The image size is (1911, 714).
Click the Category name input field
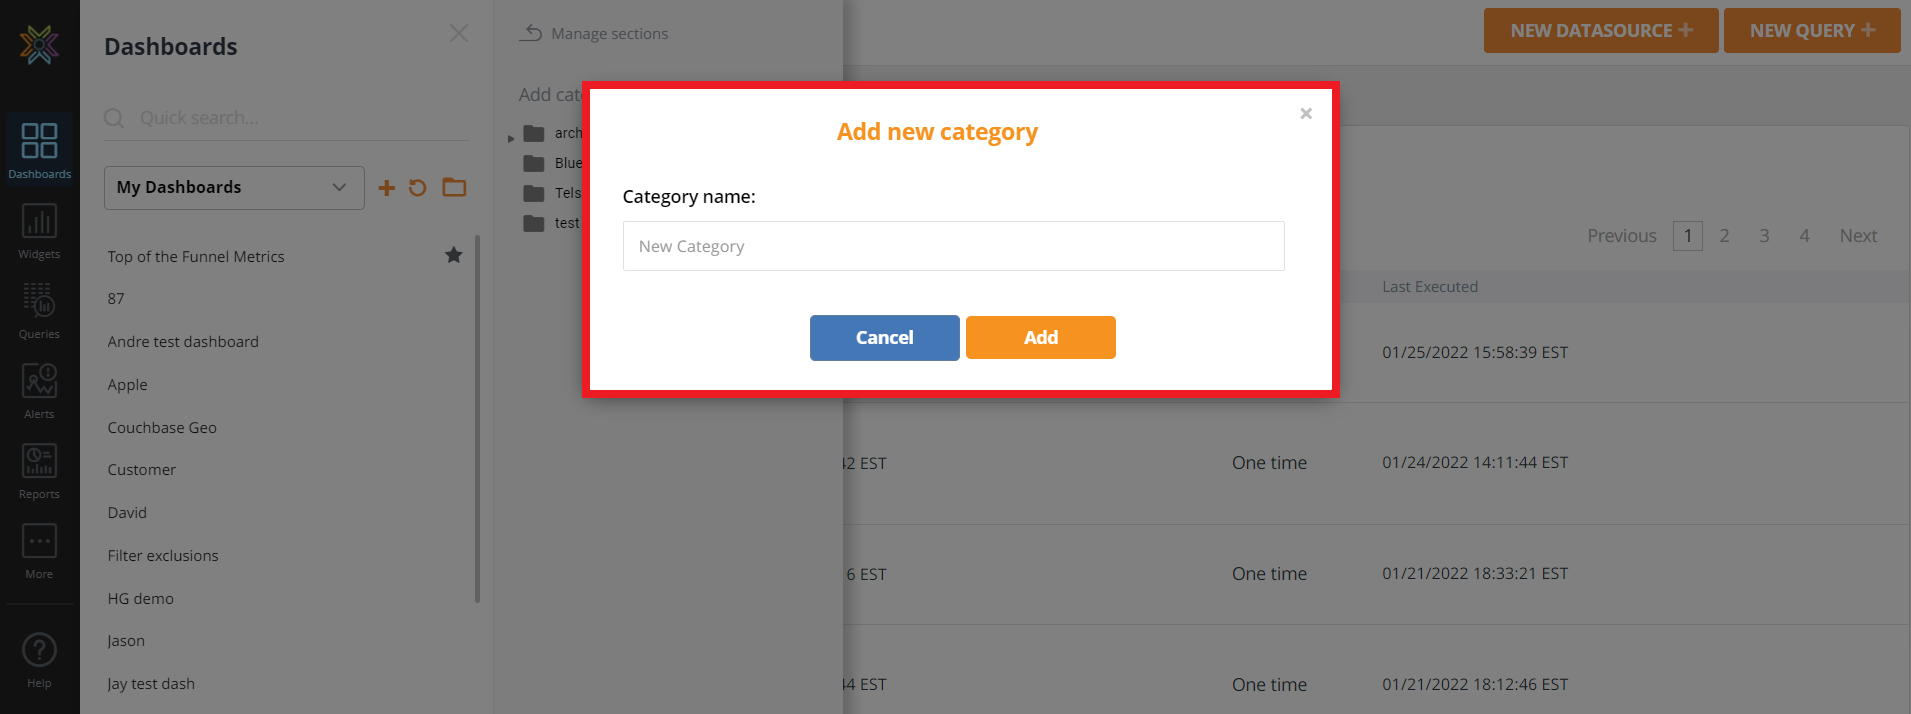(953, 246)
